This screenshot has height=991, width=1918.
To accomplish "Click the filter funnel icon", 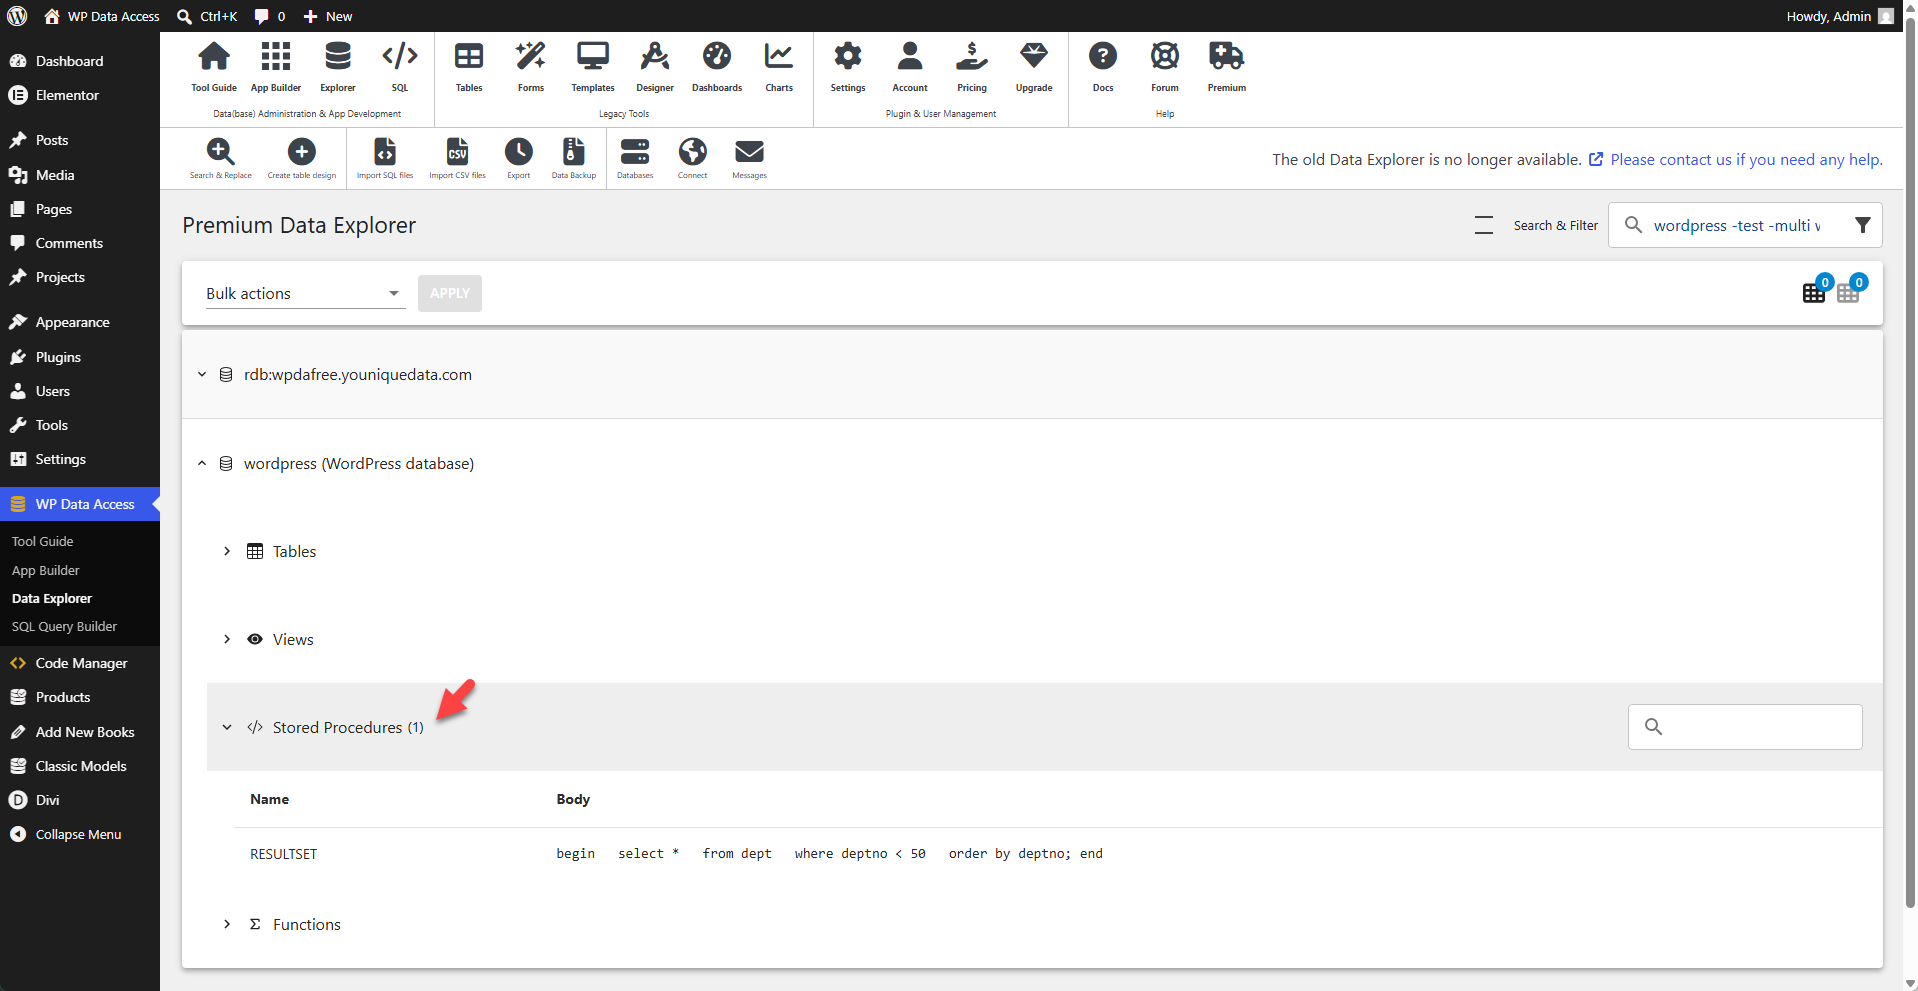I will click(x=1862, y=225).
